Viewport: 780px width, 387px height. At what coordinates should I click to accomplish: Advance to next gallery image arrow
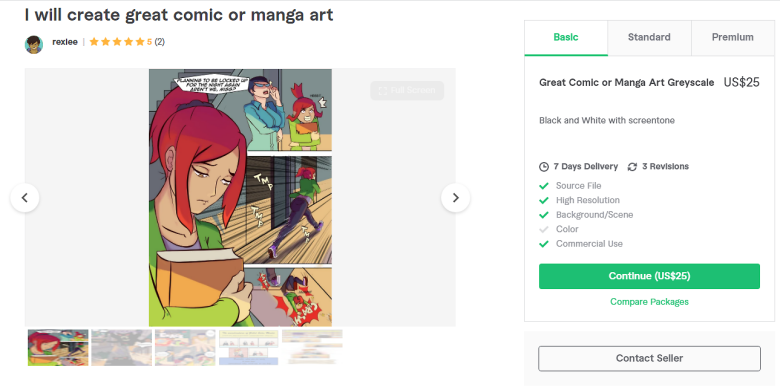(x=455, y=197)
